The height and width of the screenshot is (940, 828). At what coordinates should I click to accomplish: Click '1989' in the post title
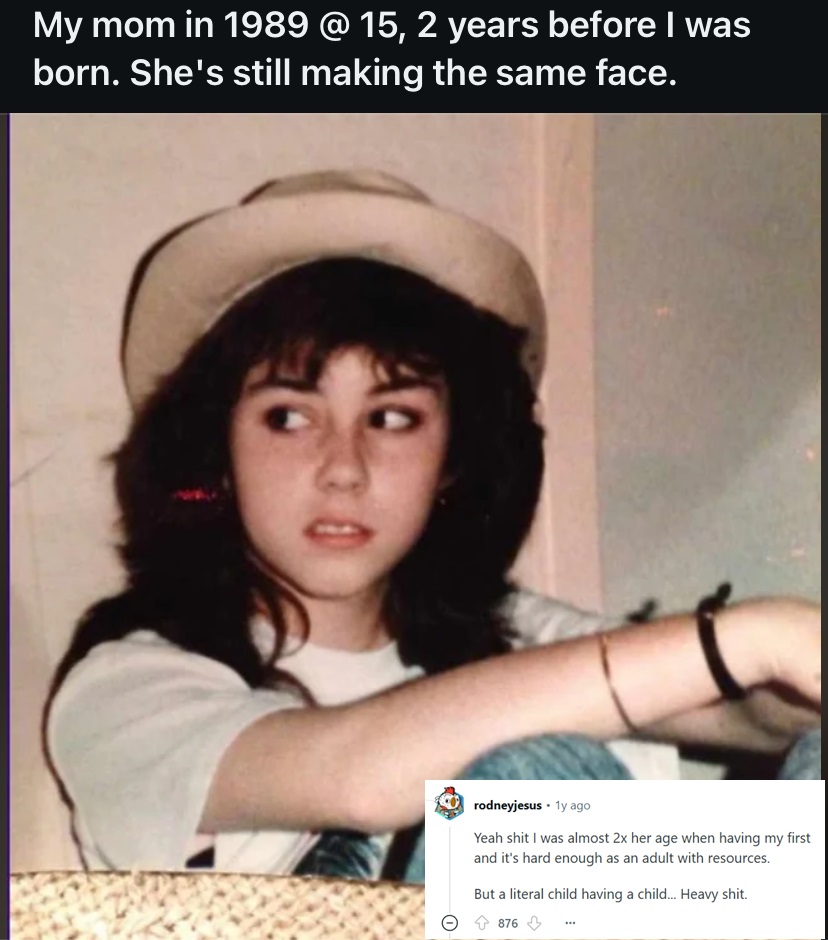pos(266,26)
